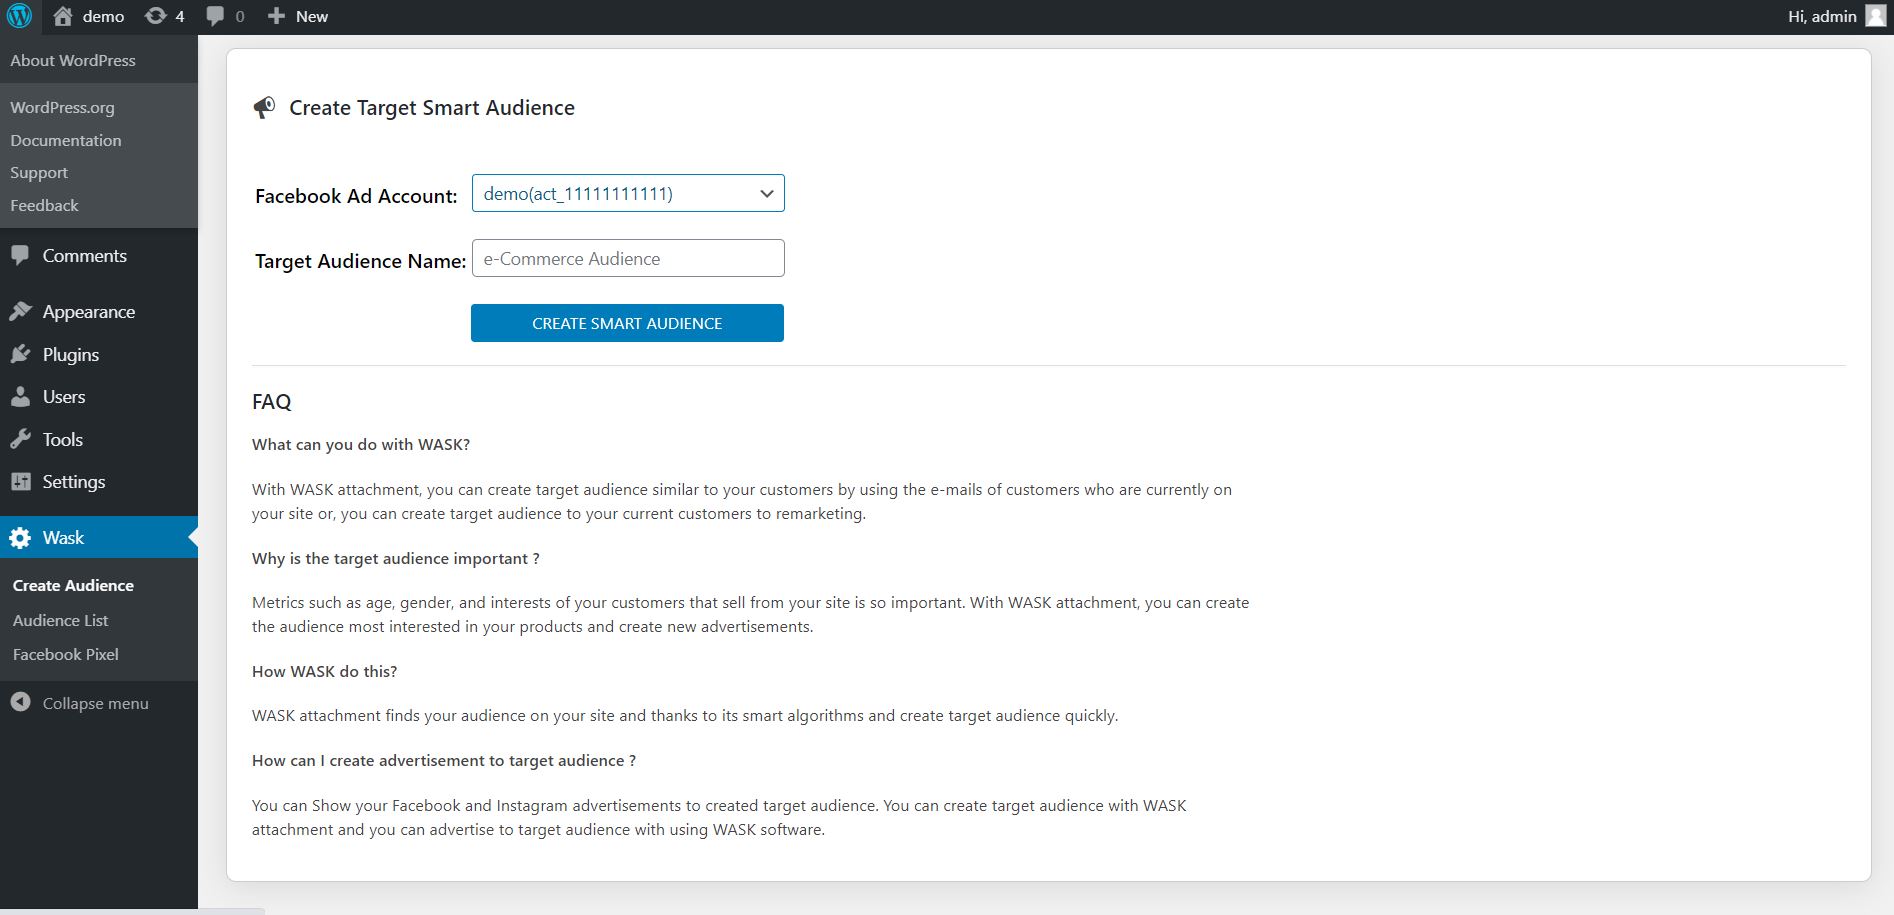Click the Hi, admin account text
This screenshot has height=915, width=1894.
1822,17
